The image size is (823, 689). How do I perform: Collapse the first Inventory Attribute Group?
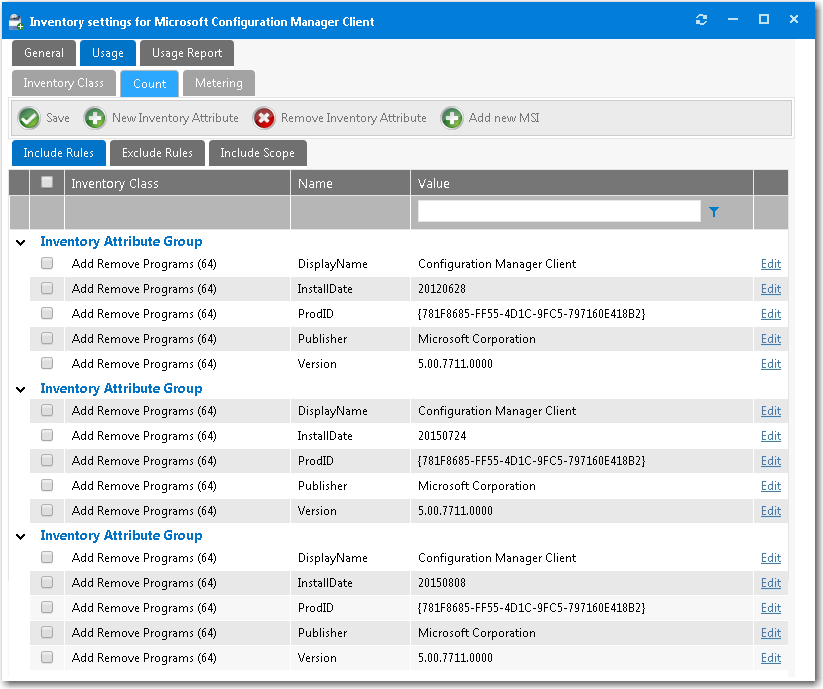(x=20, y=242)
